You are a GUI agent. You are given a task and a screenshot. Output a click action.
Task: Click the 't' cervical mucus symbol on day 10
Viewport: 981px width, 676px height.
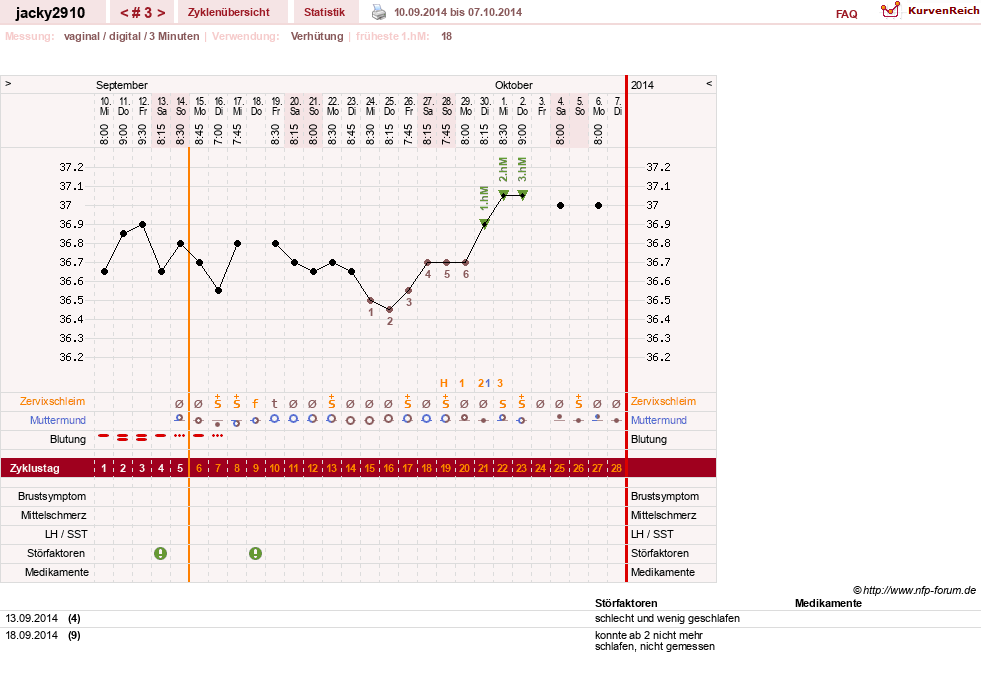274,404
